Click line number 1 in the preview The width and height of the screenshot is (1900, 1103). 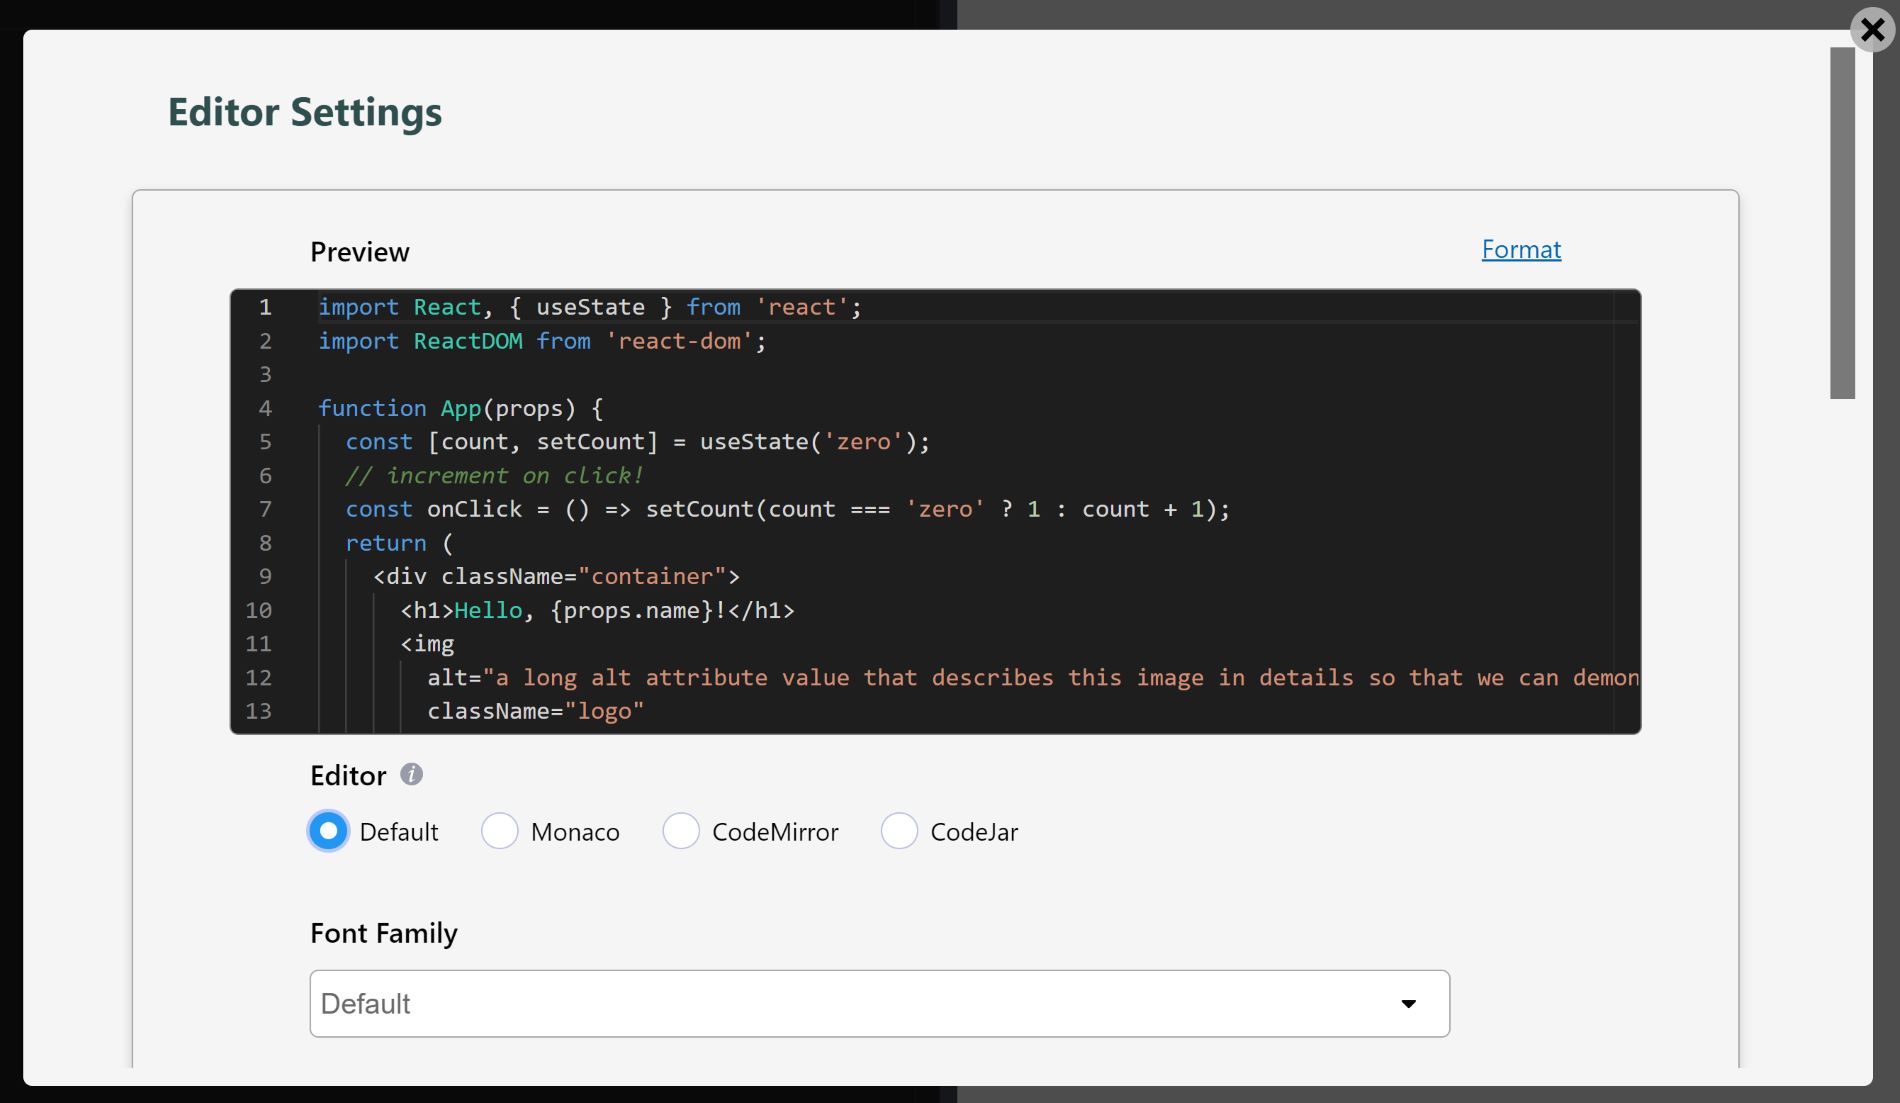coord(265,307)
